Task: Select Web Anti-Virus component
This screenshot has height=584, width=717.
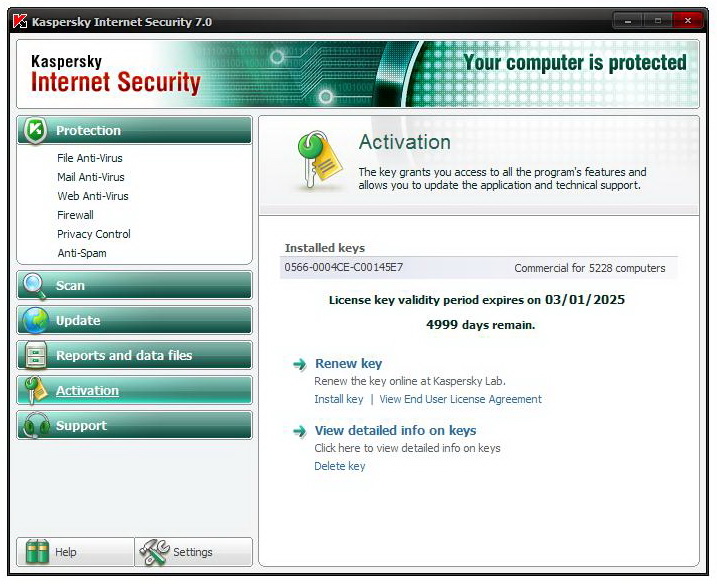Action: [93, 196]
